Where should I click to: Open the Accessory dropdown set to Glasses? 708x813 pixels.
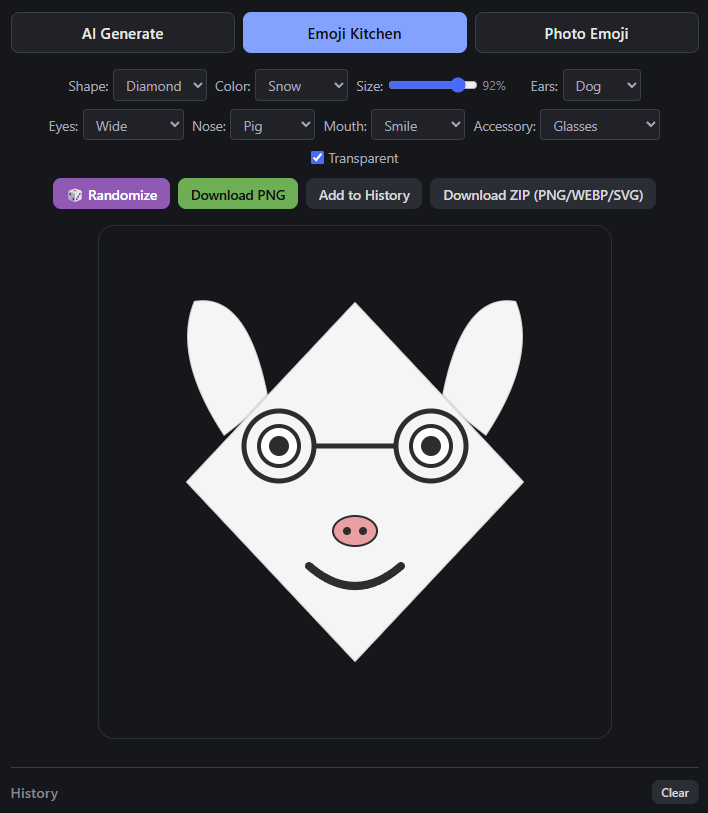pos(600,125)
